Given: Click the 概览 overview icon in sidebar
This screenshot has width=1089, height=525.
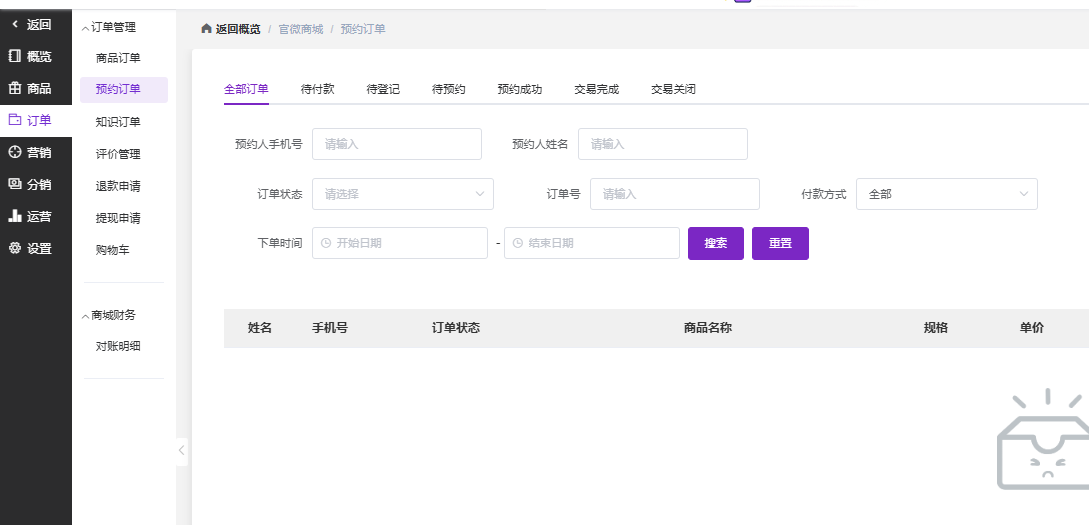Looking at the screenshot, I should coord(14,56).
